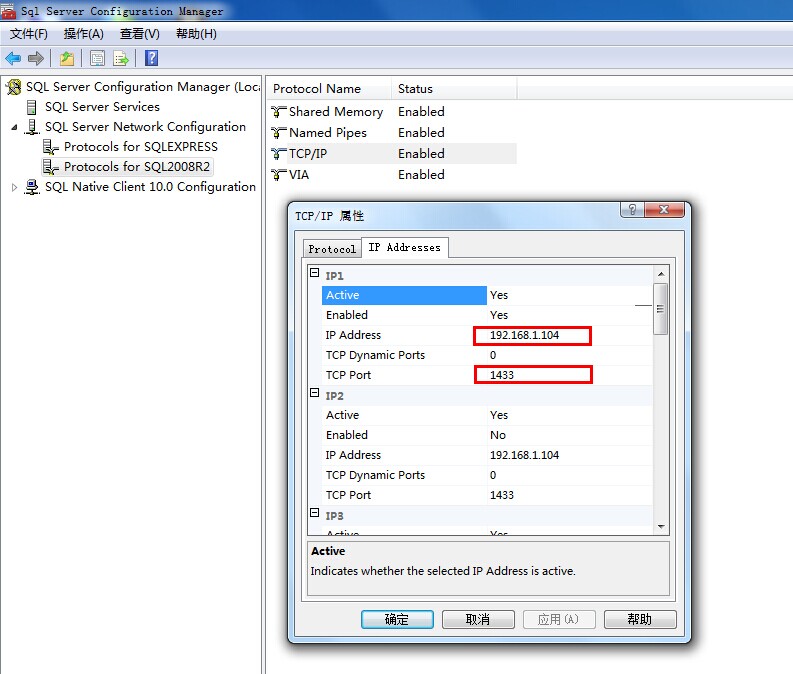Click the Status column header

(x=454, y=89)
